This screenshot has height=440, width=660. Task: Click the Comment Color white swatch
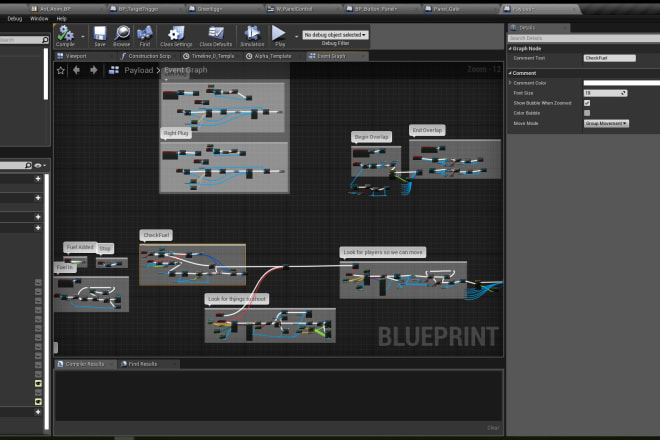click(622, 83)
